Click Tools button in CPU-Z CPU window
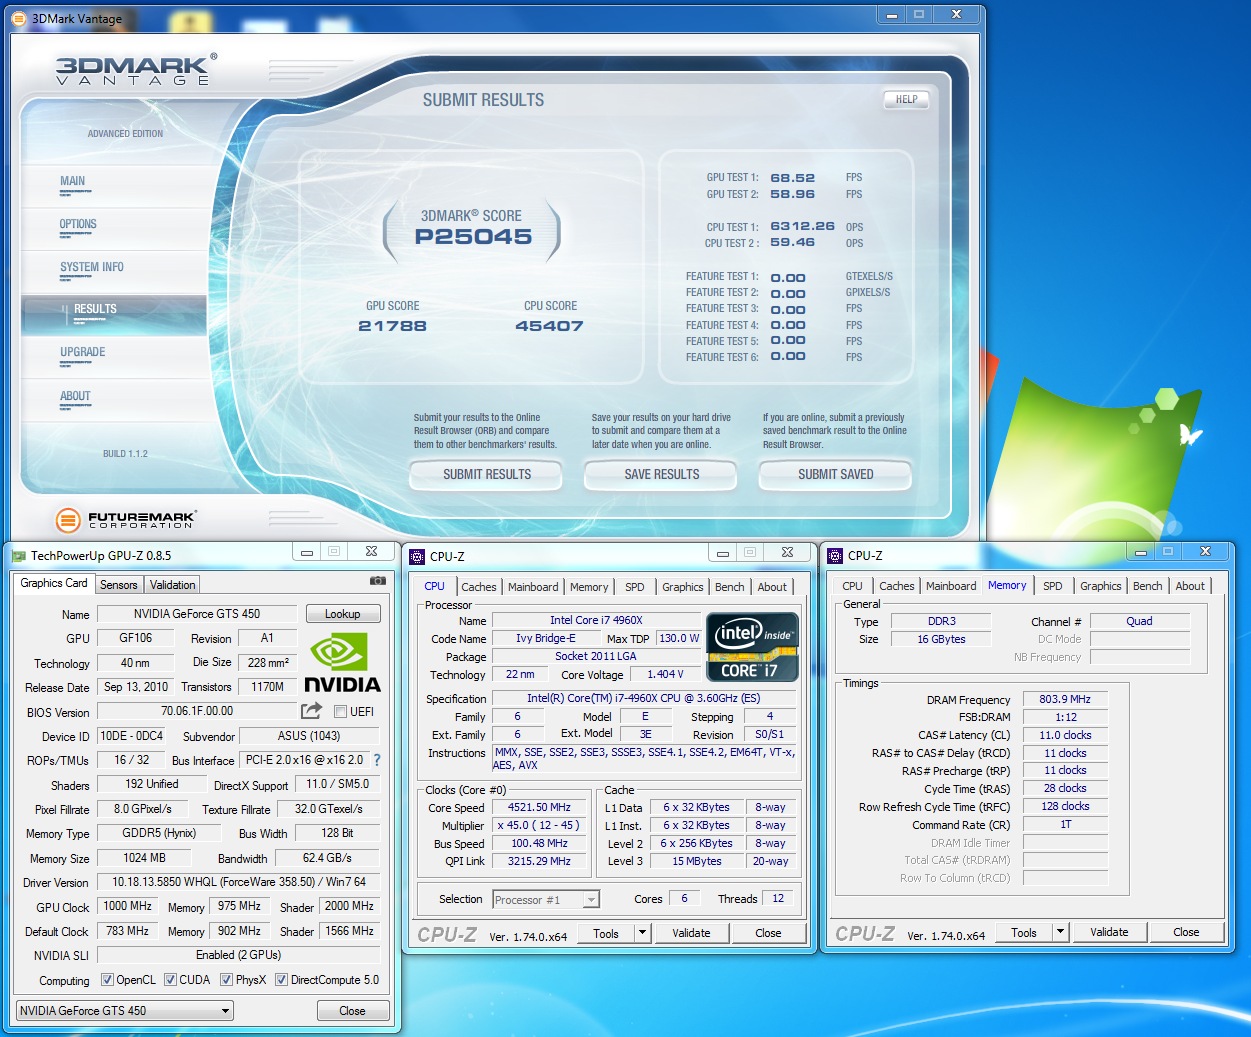1251x1037 pixels. click(606, 933)
